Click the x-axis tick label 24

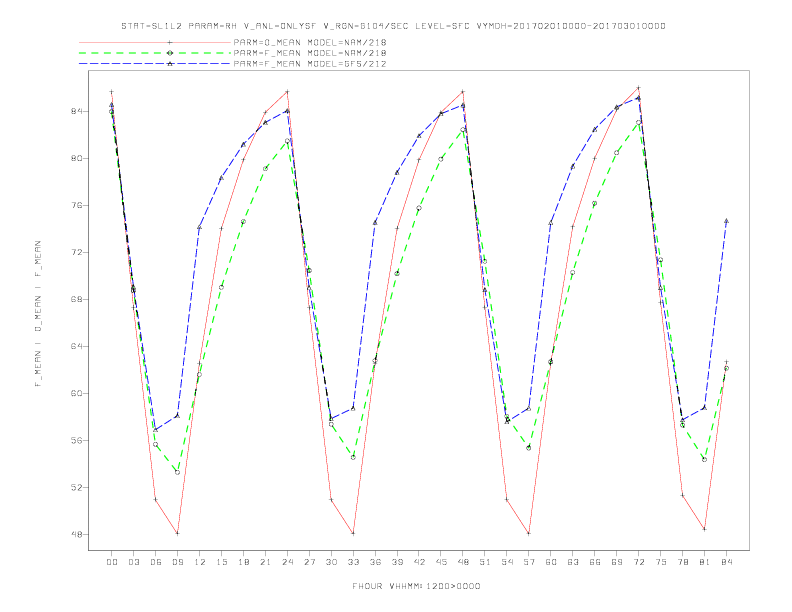287,562
